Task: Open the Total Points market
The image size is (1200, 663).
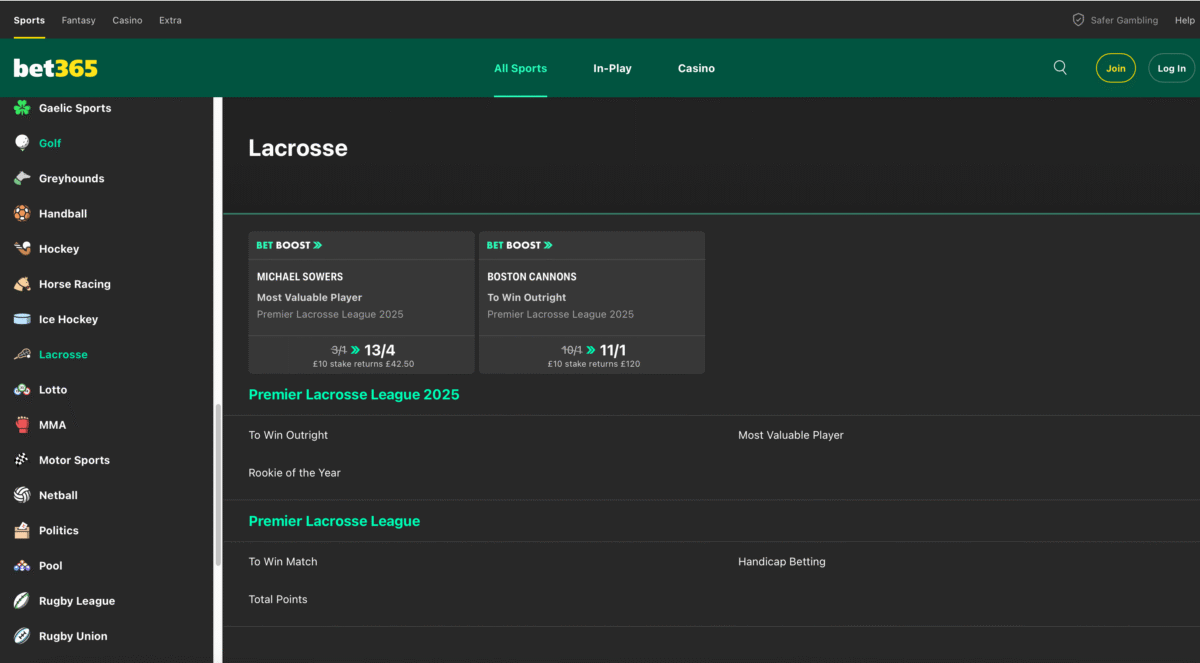Action: (278, 600)
